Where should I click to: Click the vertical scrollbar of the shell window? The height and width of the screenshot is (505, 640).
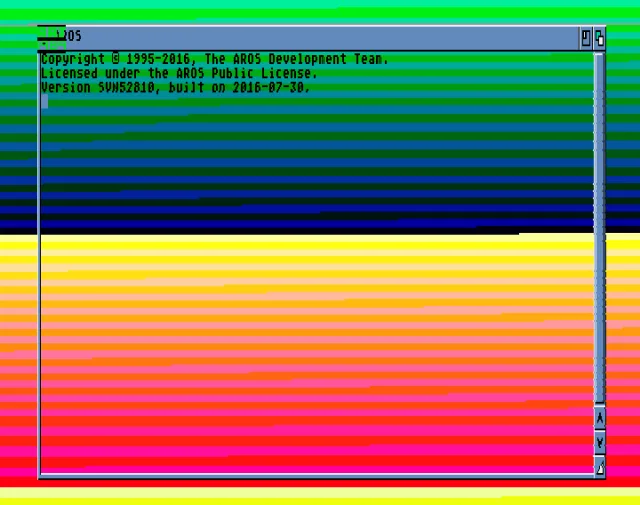pos(599,228)
